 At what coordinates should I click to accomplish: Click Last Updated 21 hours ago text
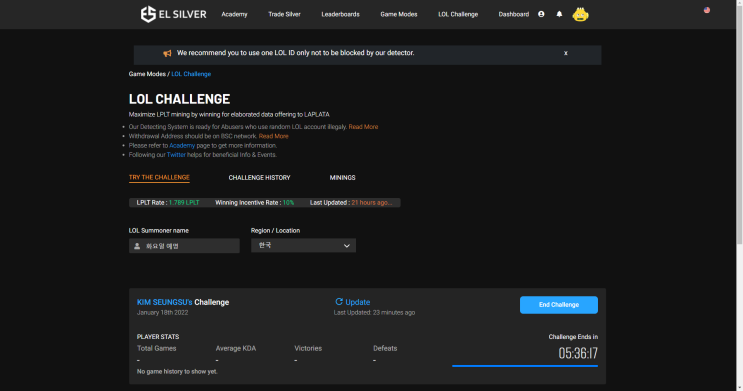point(351,202)
